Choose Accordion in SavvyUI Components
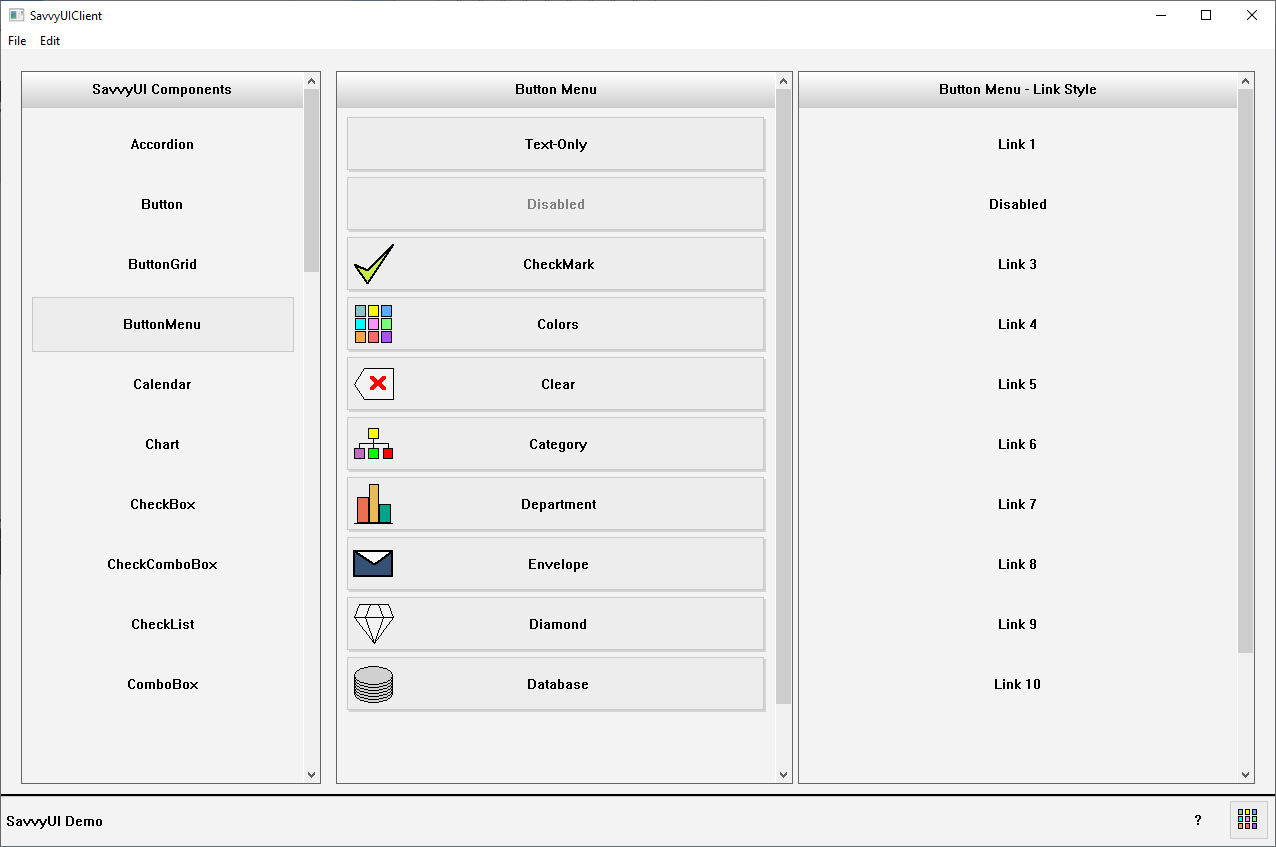 pos(162,144)
